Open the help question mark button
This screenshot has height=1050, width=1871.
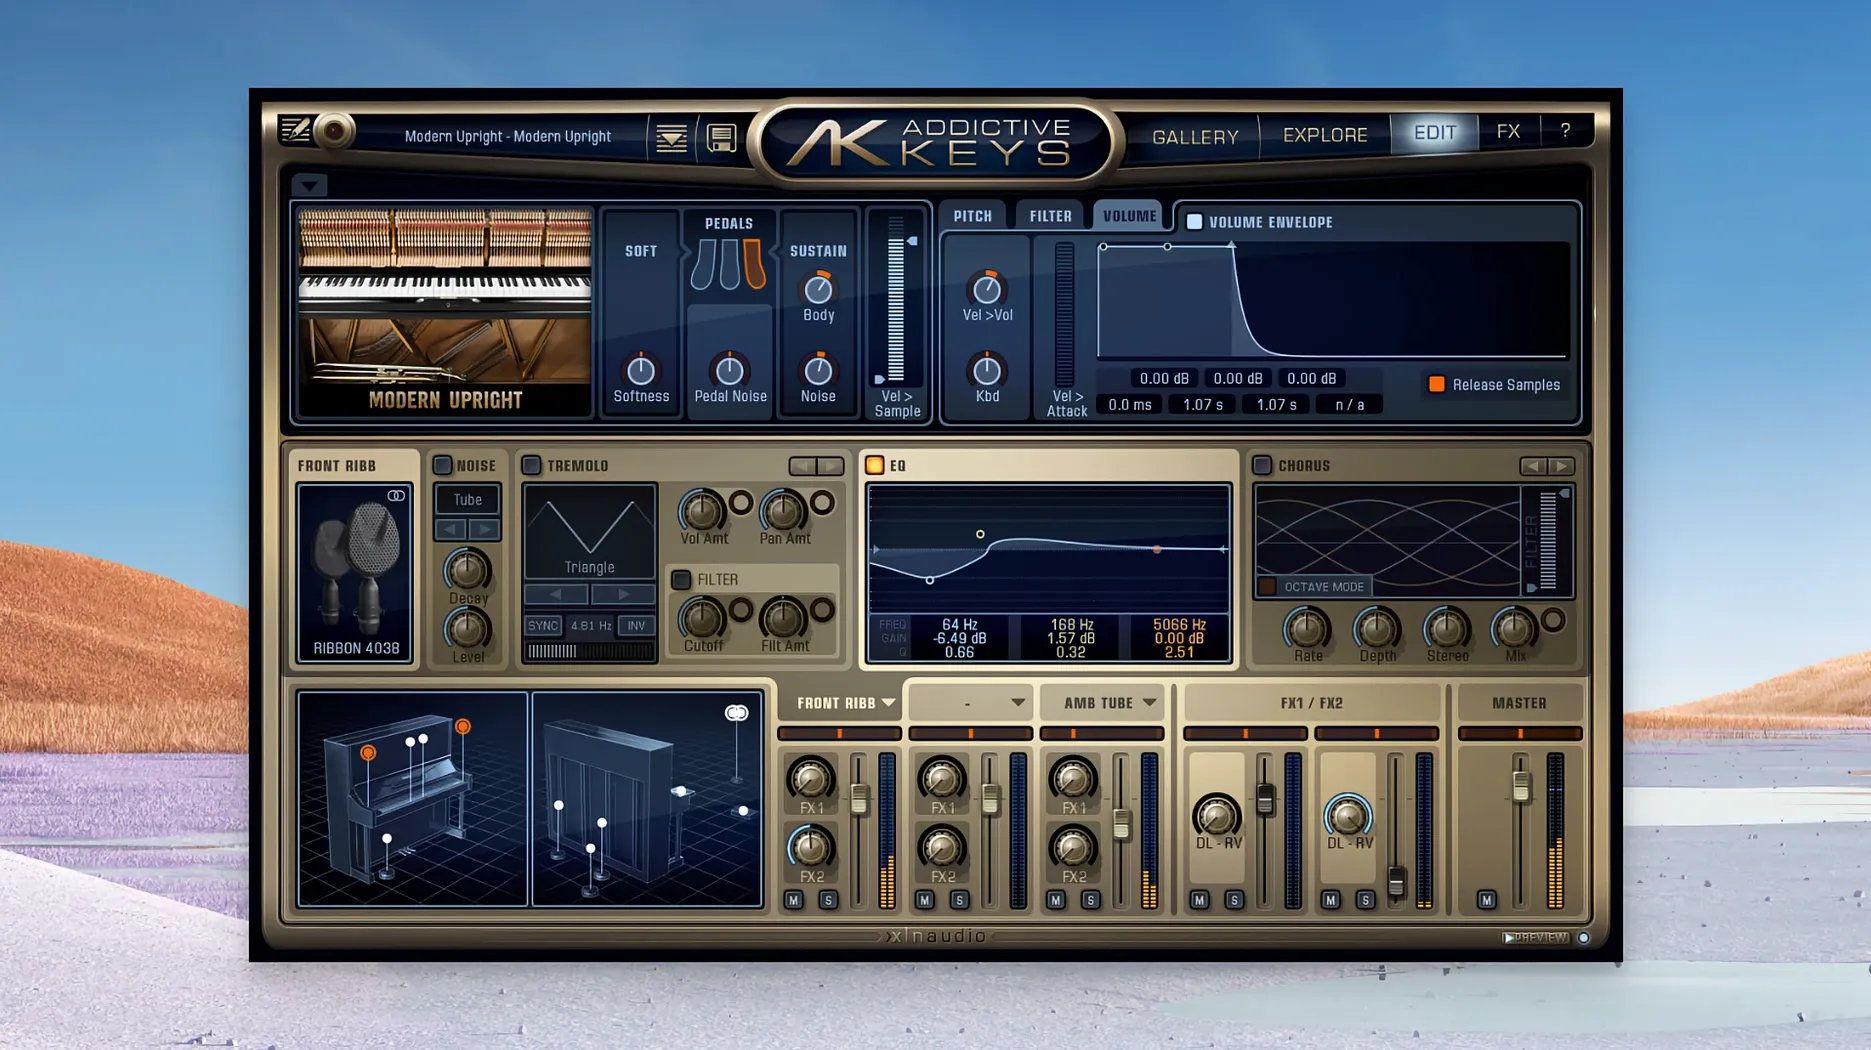pyautogui.click(x=1565, y=131)
